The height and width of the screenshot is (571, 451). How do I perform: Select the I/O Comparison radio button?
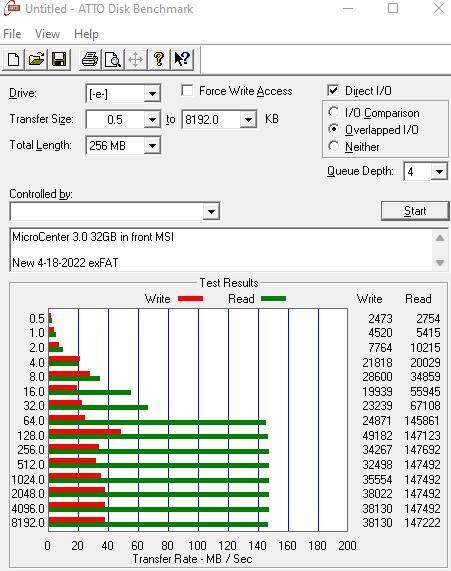tap(333, 112)
